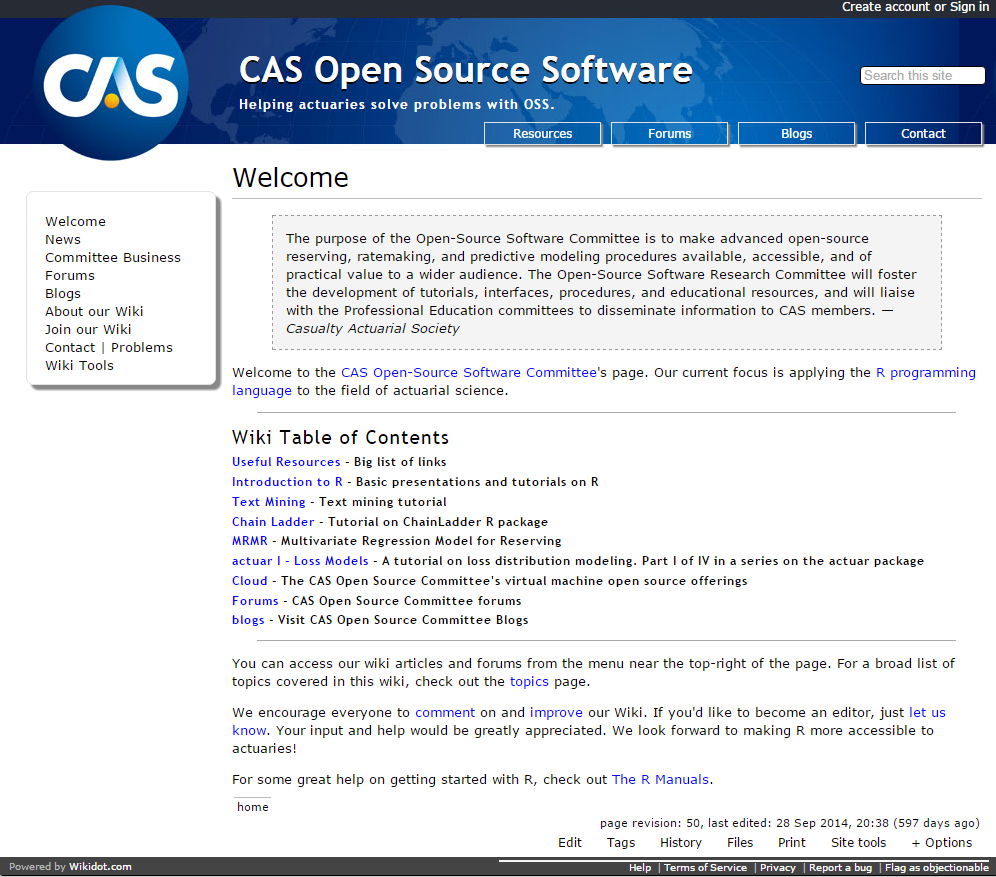Open Privacy footer link
Image resolution: width=996 pixels, height=877 pixels.
tap(777, 867)
